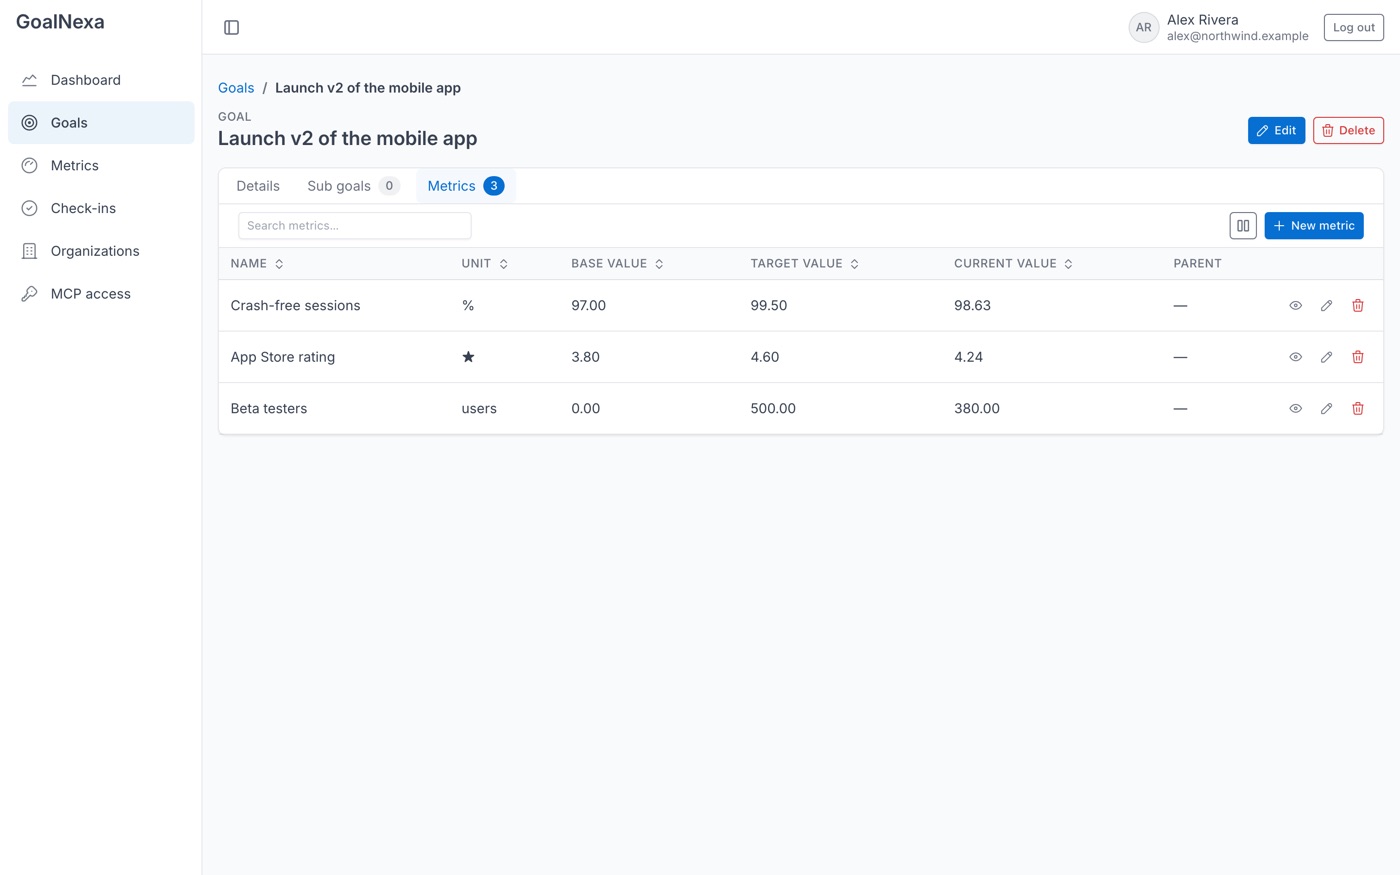Go to Goals in sidebar
The width and height of the screenshot is (1400, 875).
click(x=101, y=123)
